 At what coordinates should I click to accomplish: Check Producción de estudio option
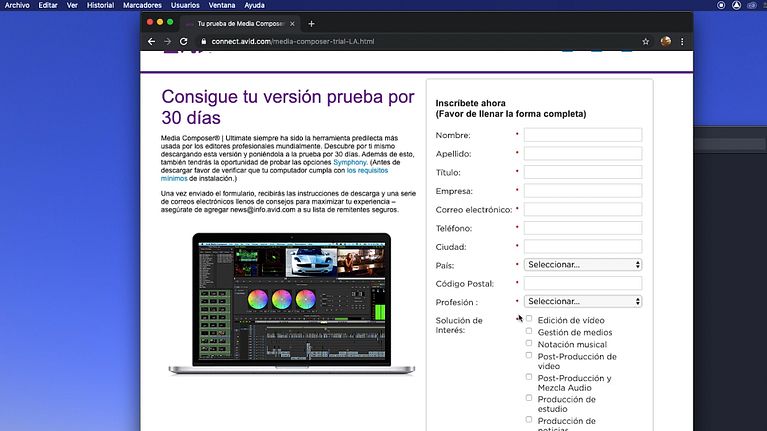(529, 398)
